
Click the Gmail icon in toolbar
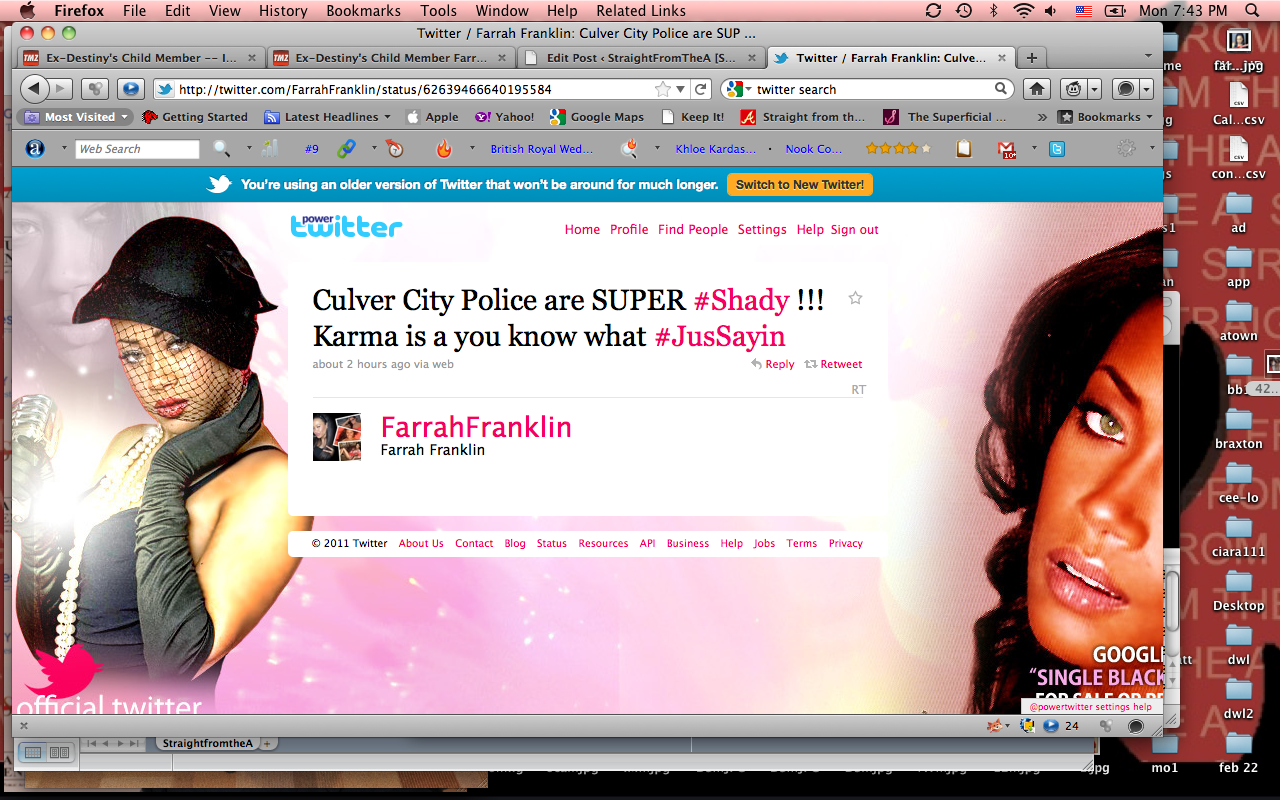[x=1007, y=149]
